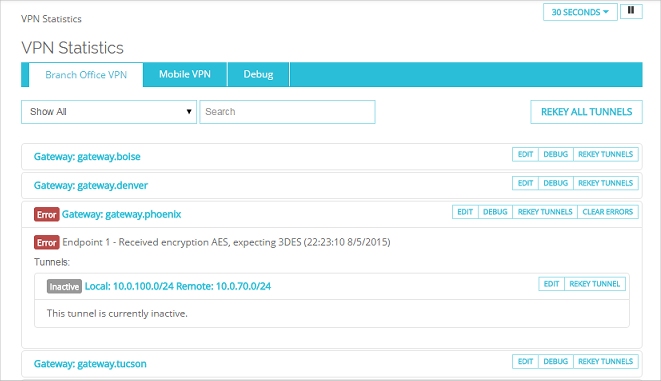Viewport: 661px width, 381px height.
Task: Edit the gateway.tucson gateway
Action: pos(525,361)
